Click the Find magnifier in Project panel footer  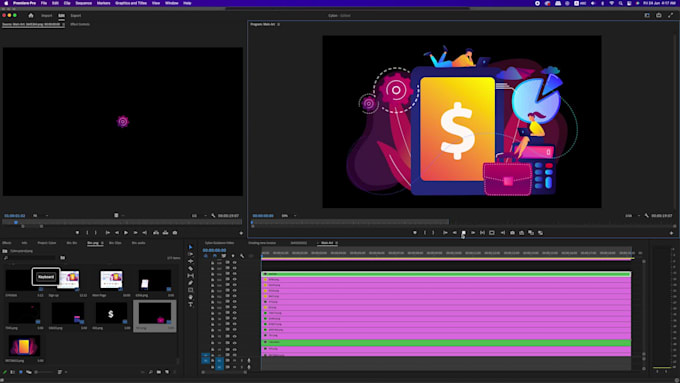(x=150, y=372)
